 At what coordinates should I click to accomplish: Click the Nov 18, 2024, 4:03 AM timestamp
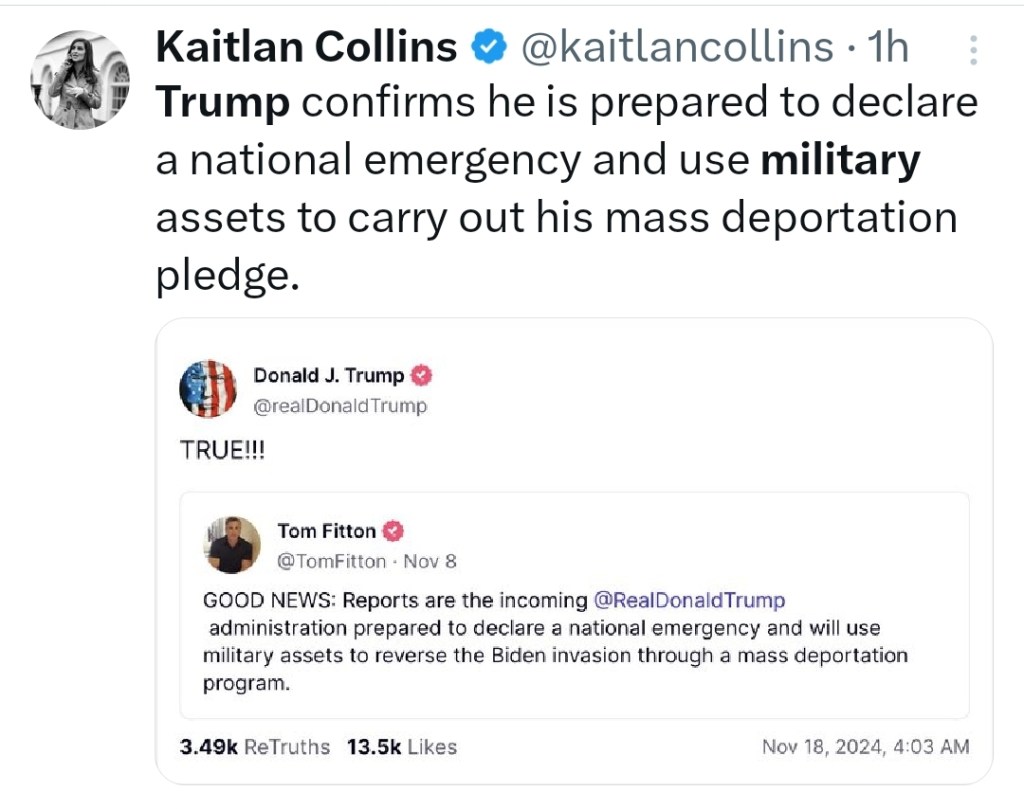pyautogui.click(x=865, y=746)
